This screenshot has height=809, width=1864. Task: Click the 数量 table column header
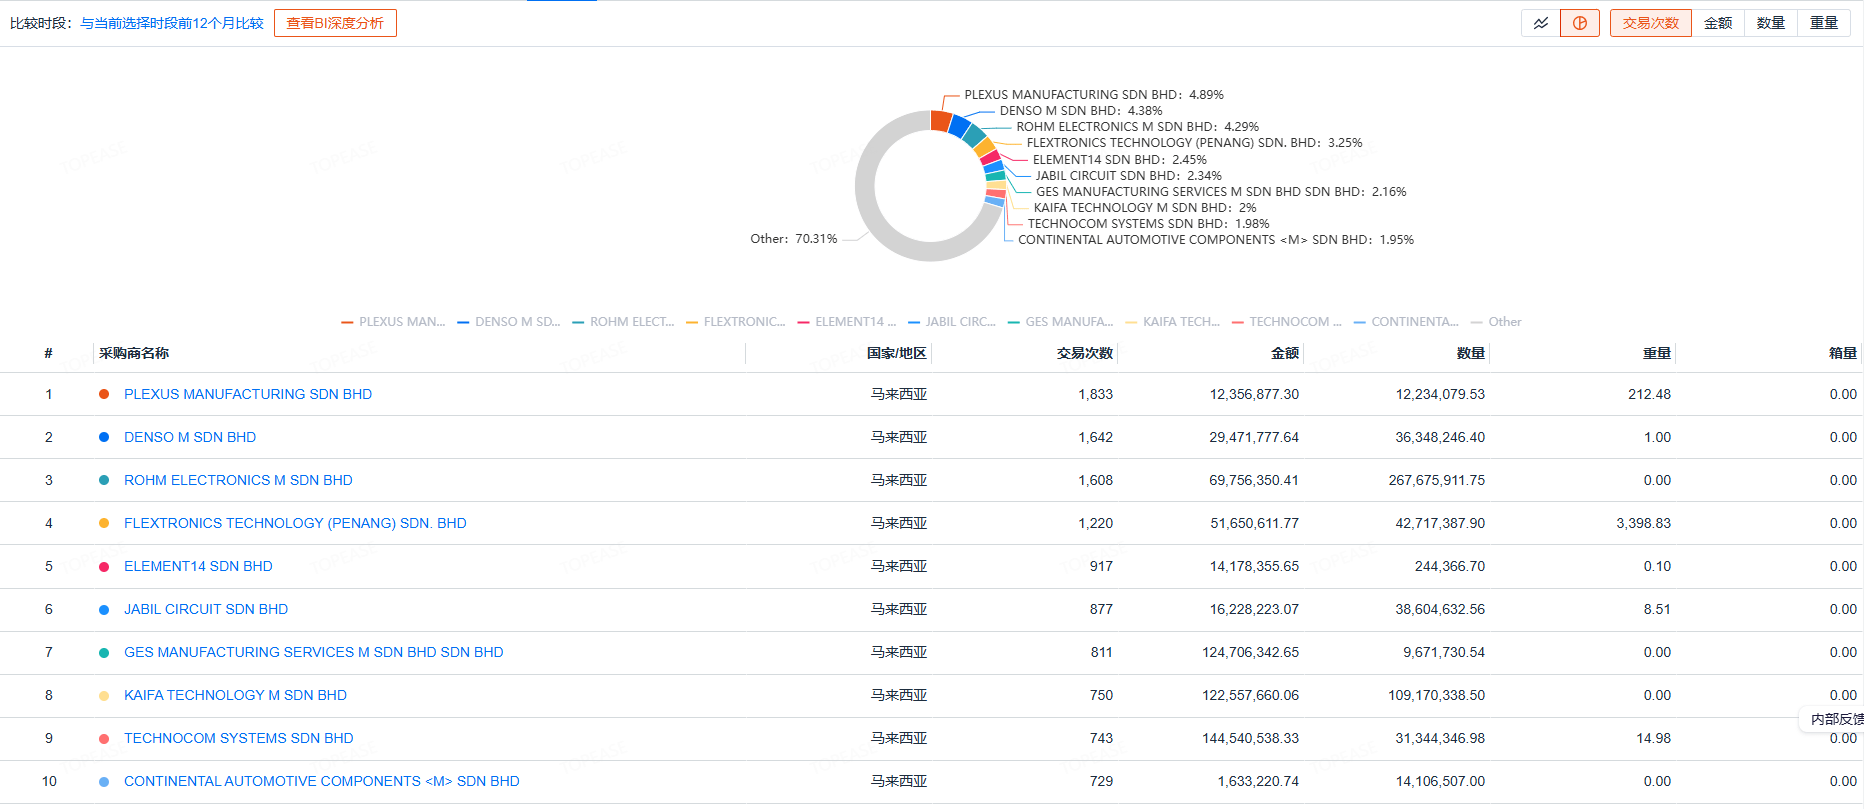point(1471,353)
